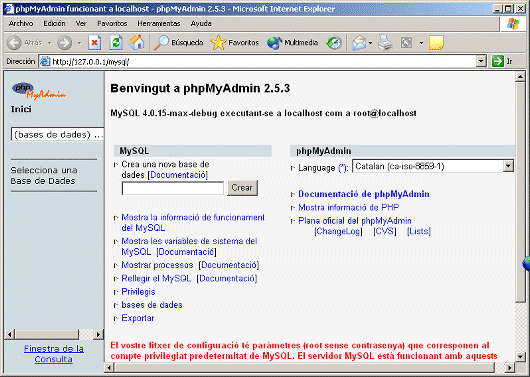
Task: Open the Búsqueda search tool
Action: pyautogui.click(x=178, y=43)
